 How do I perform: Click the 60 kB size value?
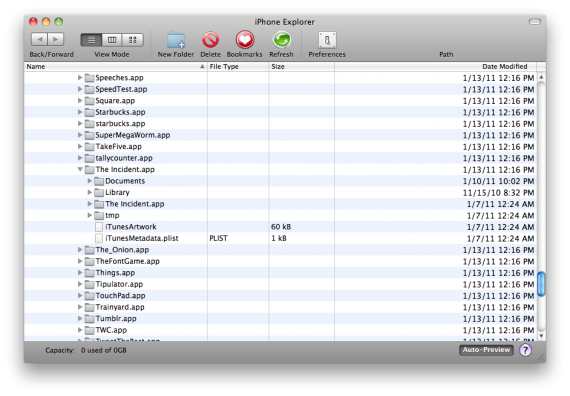(281, 227)
